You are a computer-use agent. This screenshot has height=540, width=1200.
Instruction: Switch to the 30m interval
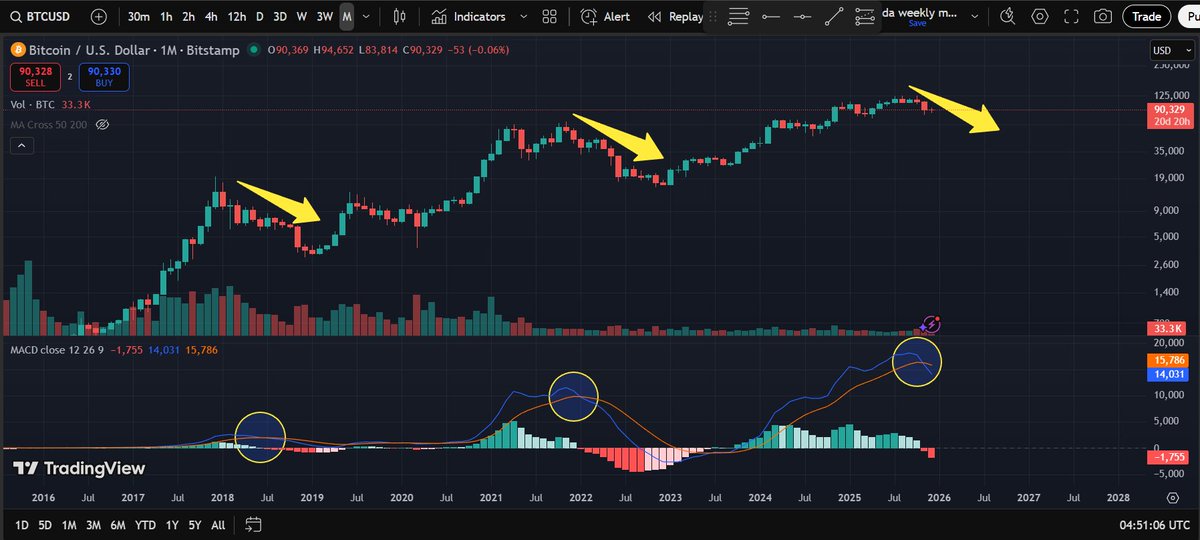(x=139, y=17)
